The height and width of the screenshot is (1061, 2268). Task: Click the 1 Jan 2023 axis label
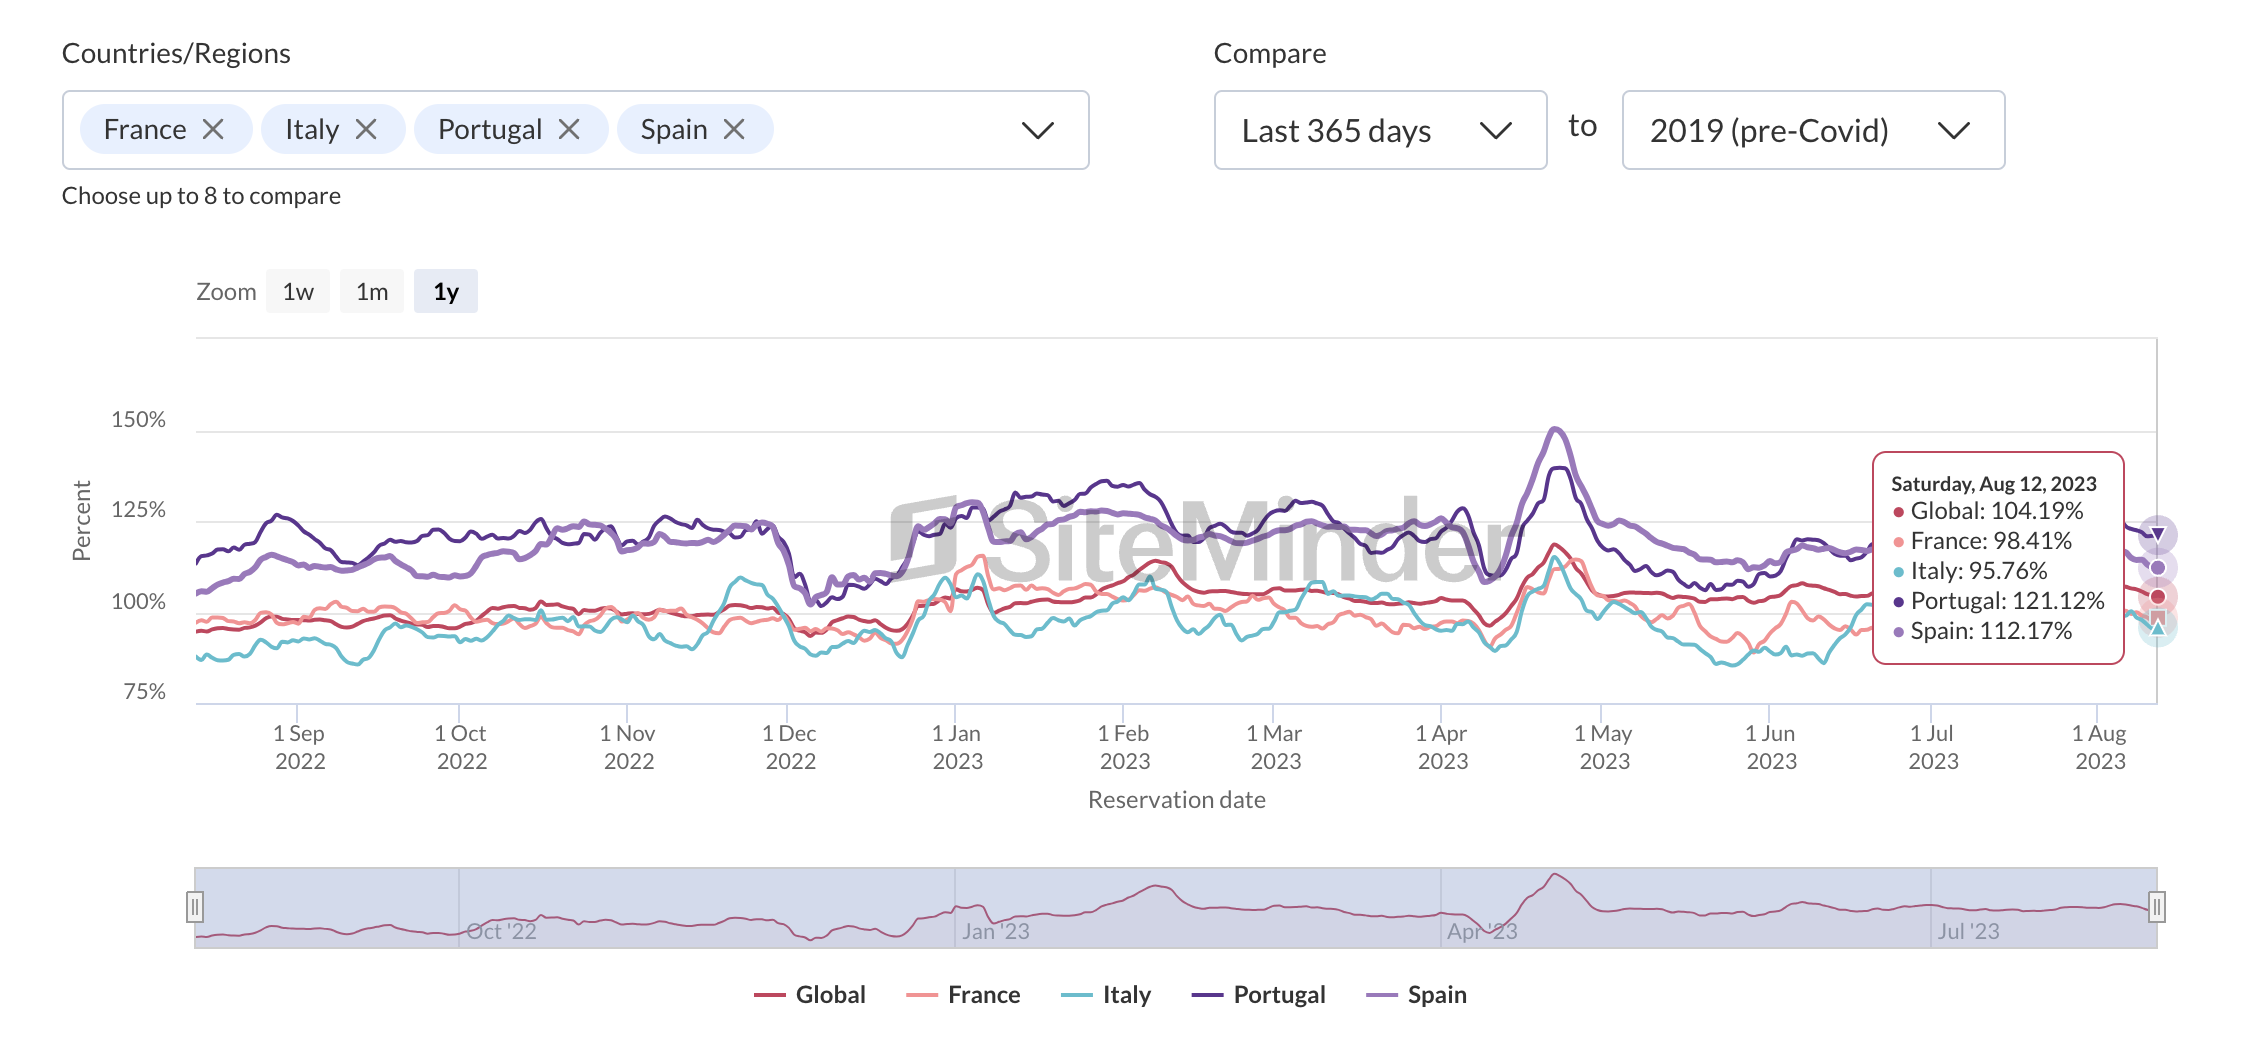tap(957, 747)
